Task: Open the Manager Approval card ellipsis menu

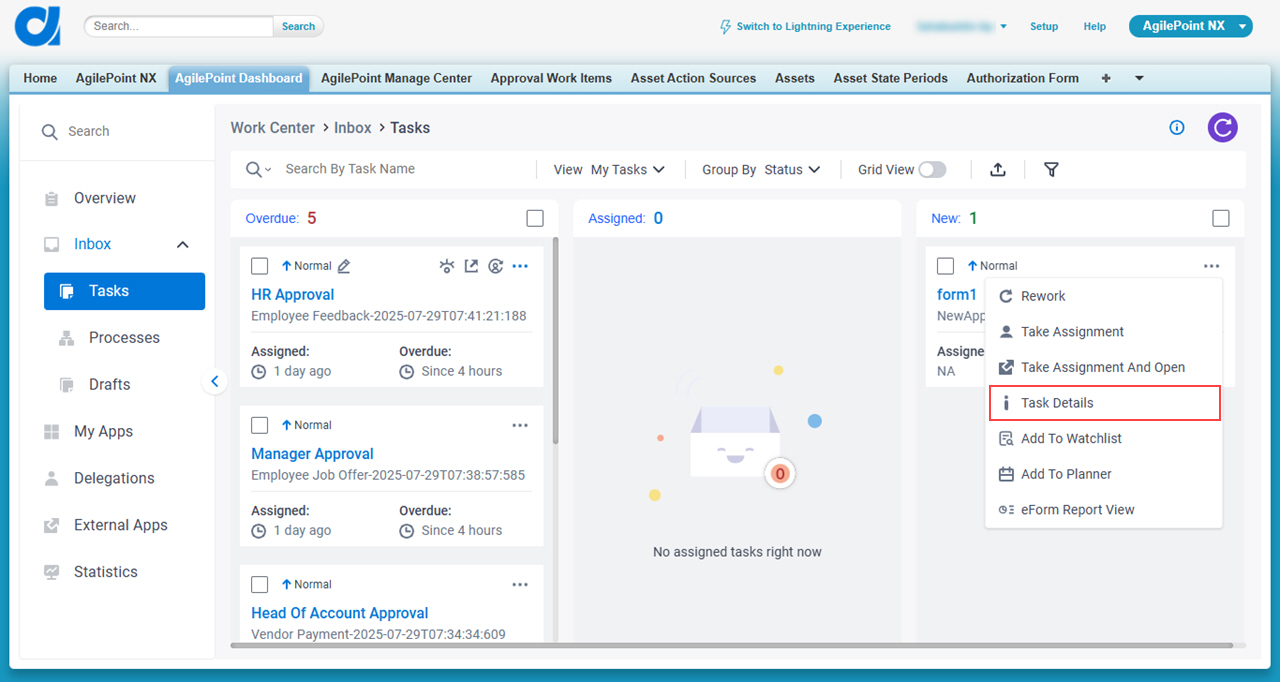Action: (x=520, y=425)
